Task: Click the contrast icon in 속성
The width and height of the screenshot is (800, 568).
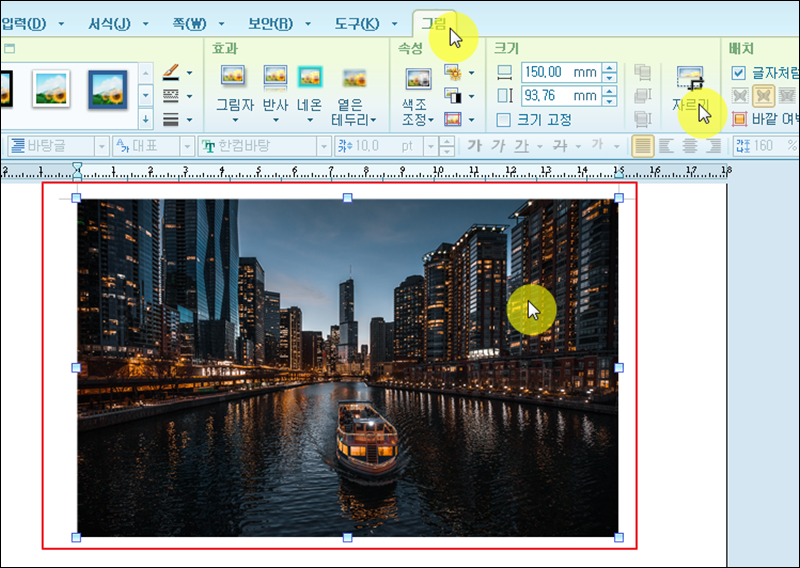Action: (x=453, y=95)
